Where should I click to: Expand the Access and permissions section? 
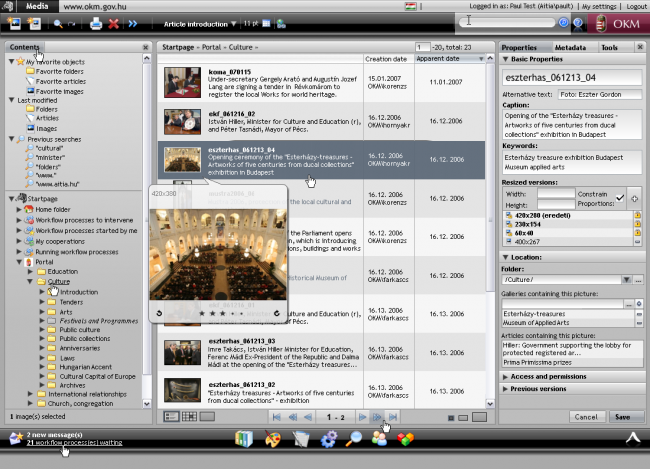click(x=505, y=377)
